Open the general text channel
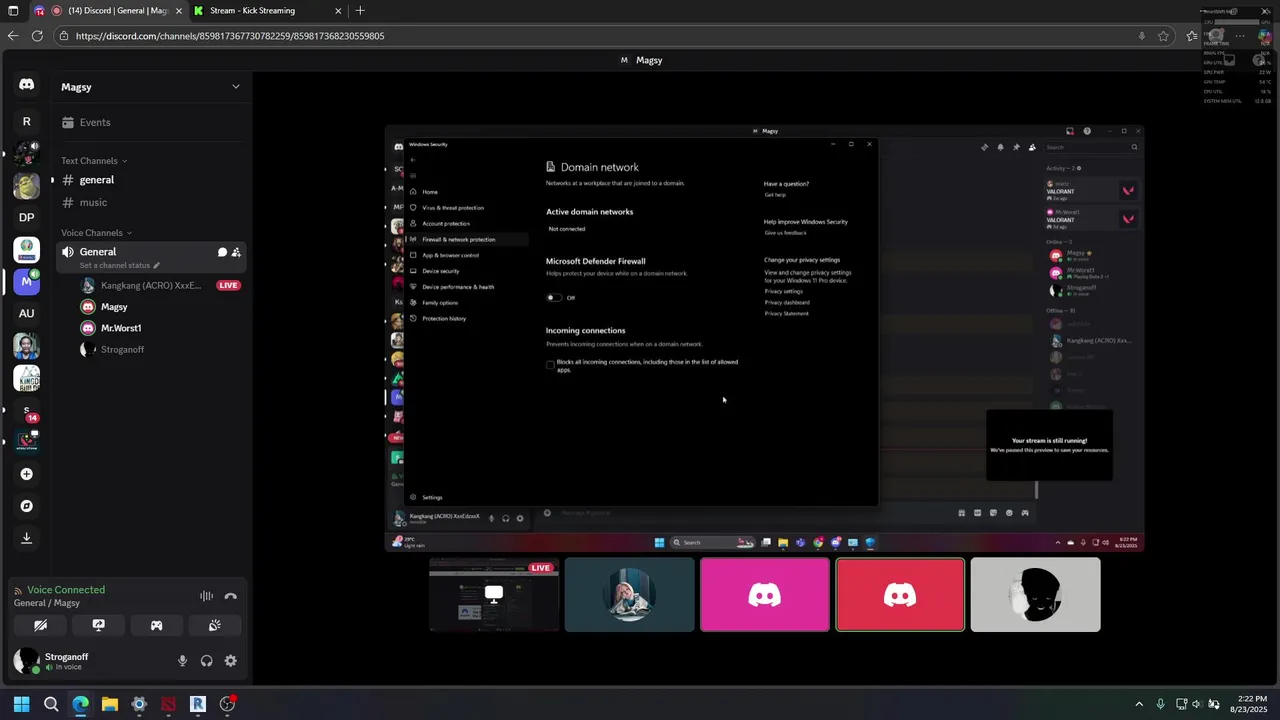1280x720 pixels. click(150, 180)
